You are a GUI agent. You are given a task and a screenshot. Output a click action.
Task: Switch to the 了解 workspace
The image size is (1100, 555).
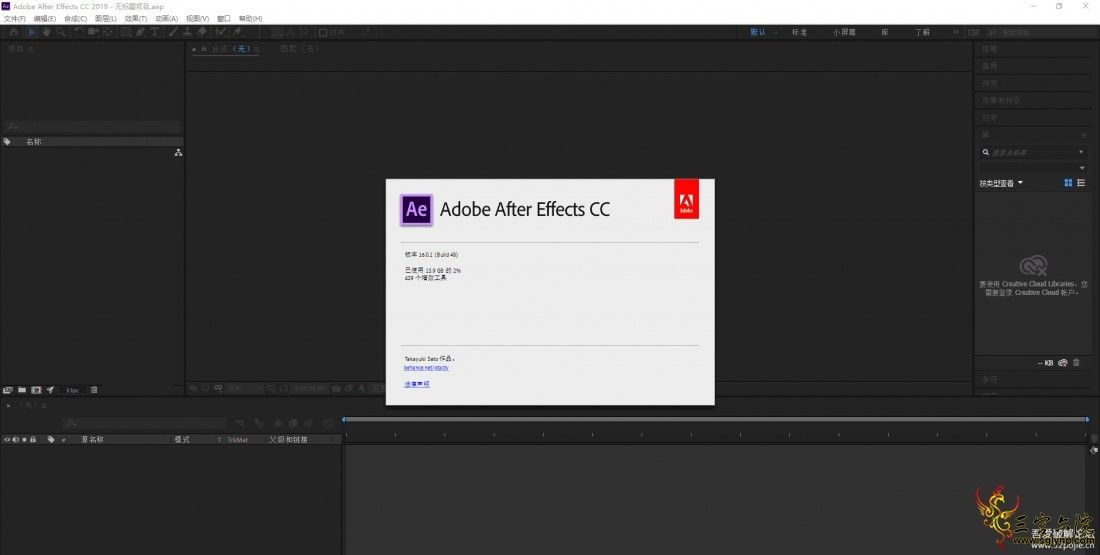[x=922, y=32]
